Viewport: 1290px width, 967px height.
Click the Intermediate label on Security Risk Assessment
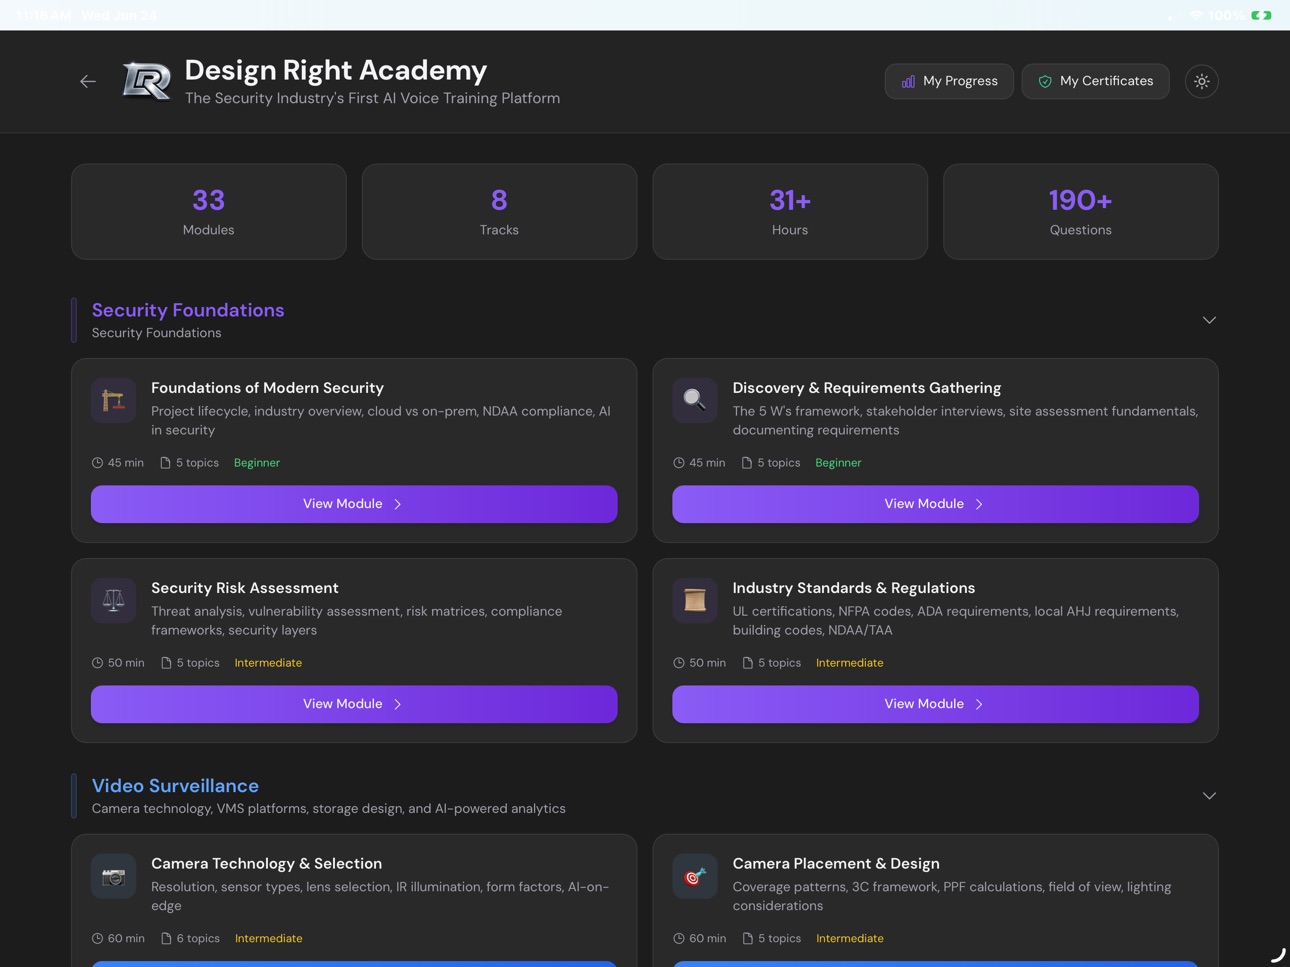click(x=268, y=663)
